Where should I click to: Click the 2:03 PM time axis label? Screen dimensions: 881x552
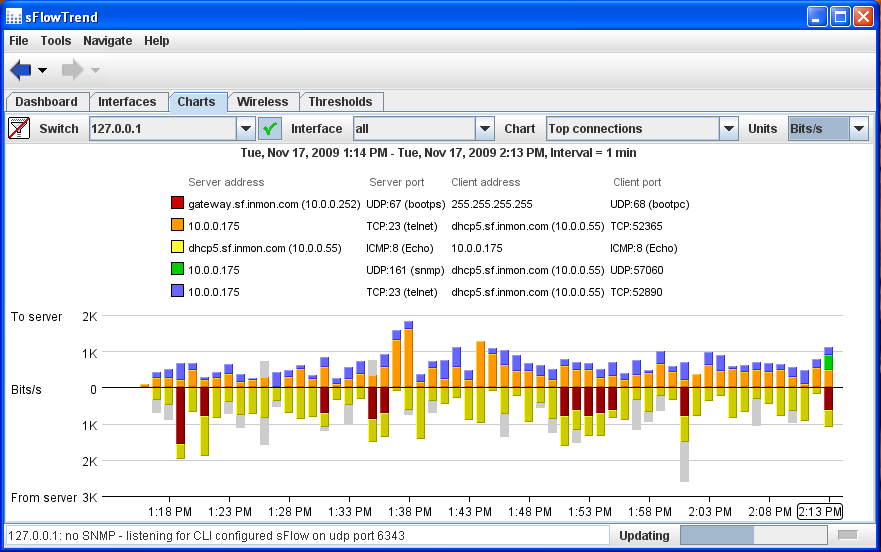(x=710, y=512)
